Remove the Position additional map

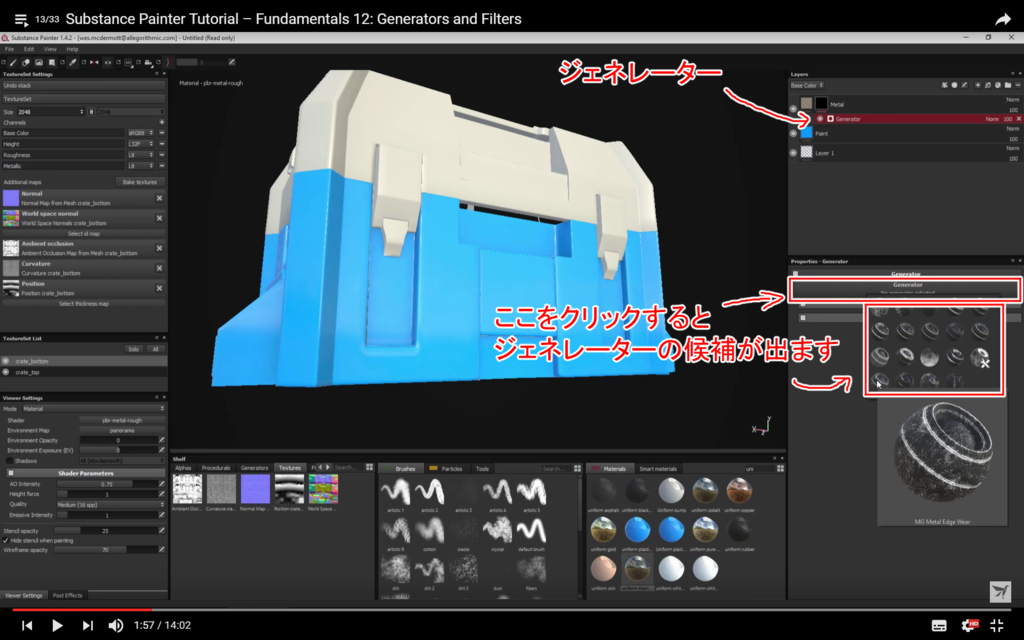pyautogui.click(x=159, y=288)
